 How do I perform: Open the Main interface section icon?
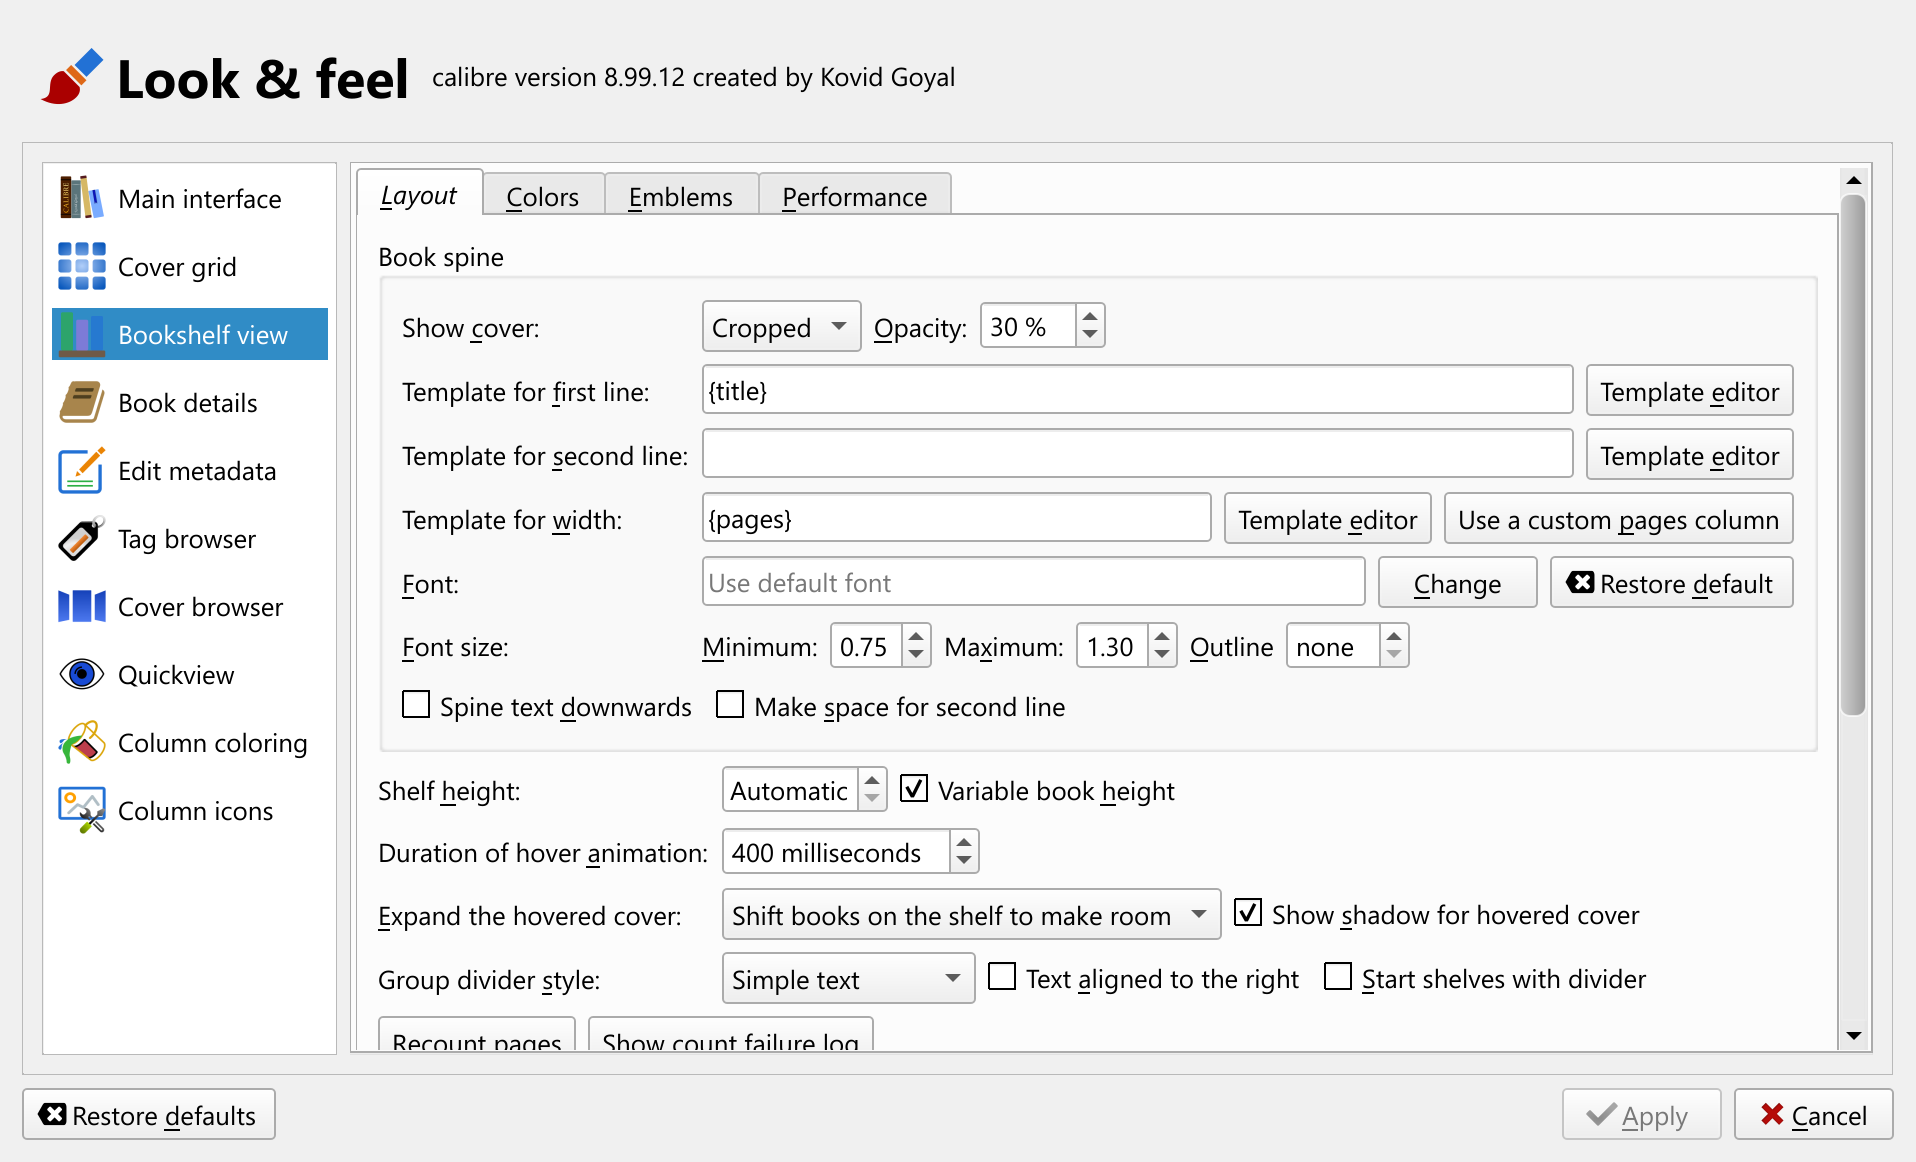81,198
